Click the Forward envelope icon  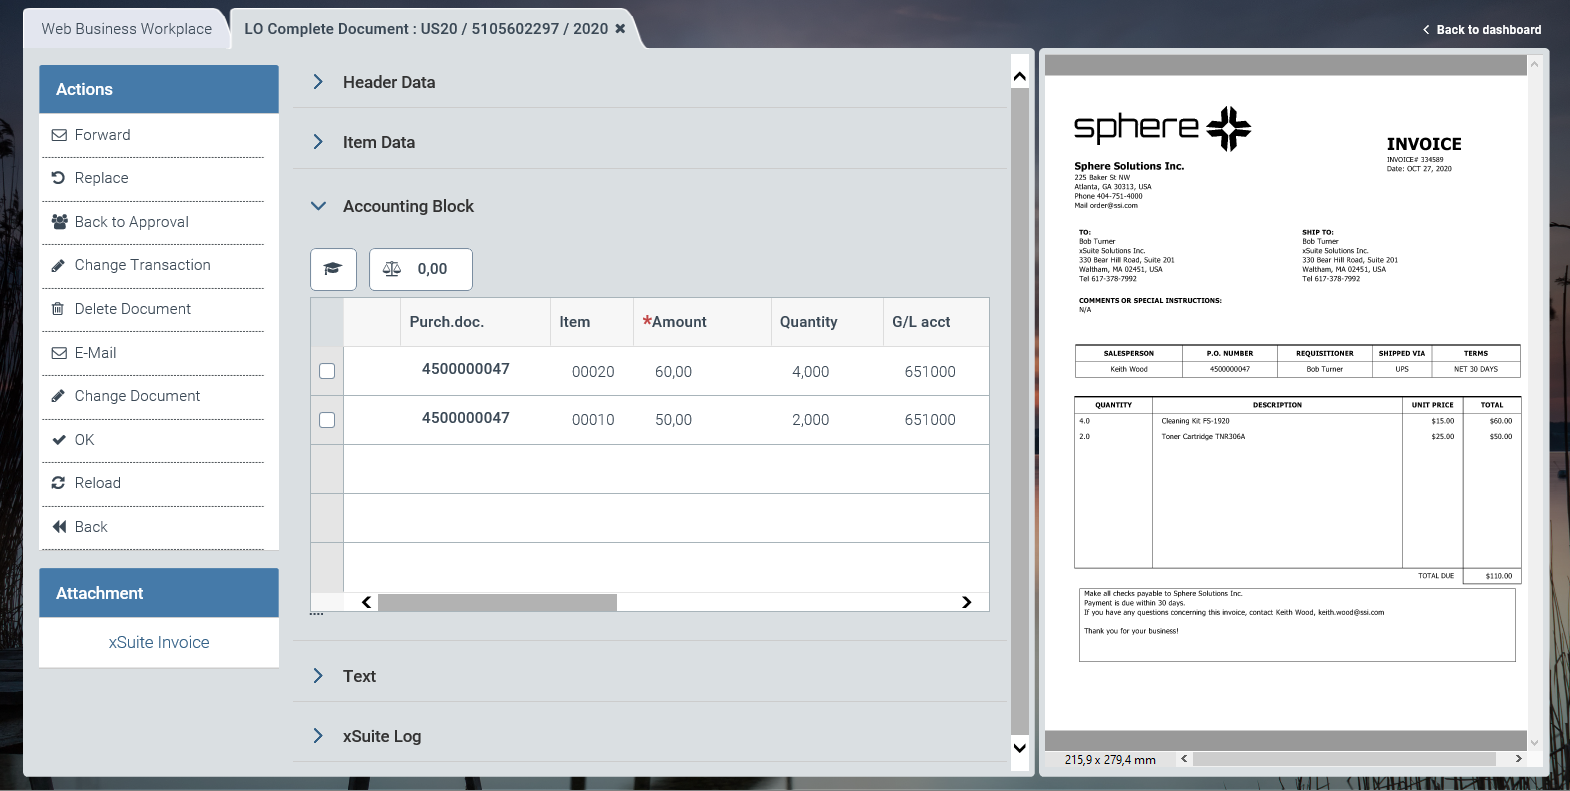click(59, 135)
